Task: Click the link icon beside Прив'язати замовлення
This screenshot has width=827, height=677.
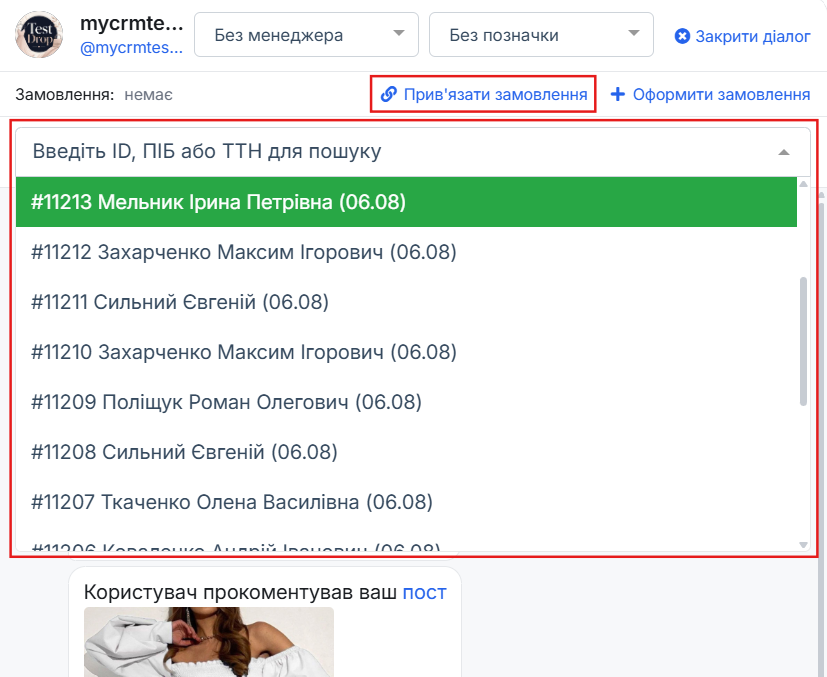Action: click(x=389, y=94)
